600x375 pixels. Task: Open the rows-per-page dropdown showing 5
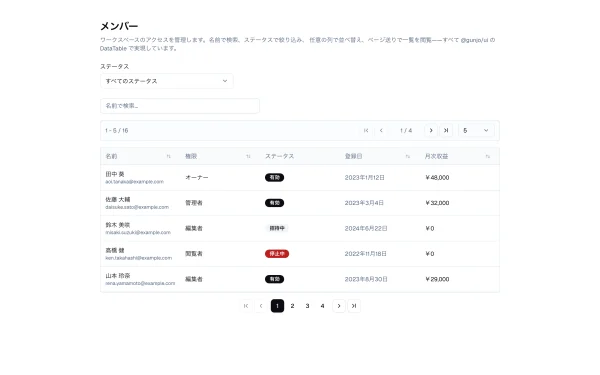pos(476,130)
